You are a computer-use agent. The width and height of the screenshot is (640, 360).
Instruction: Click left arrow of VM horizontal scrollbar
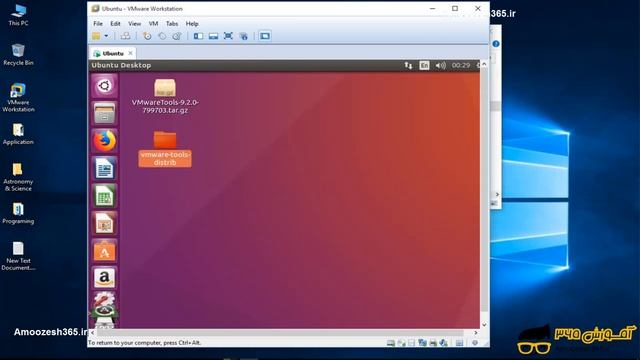pos(92,333)
